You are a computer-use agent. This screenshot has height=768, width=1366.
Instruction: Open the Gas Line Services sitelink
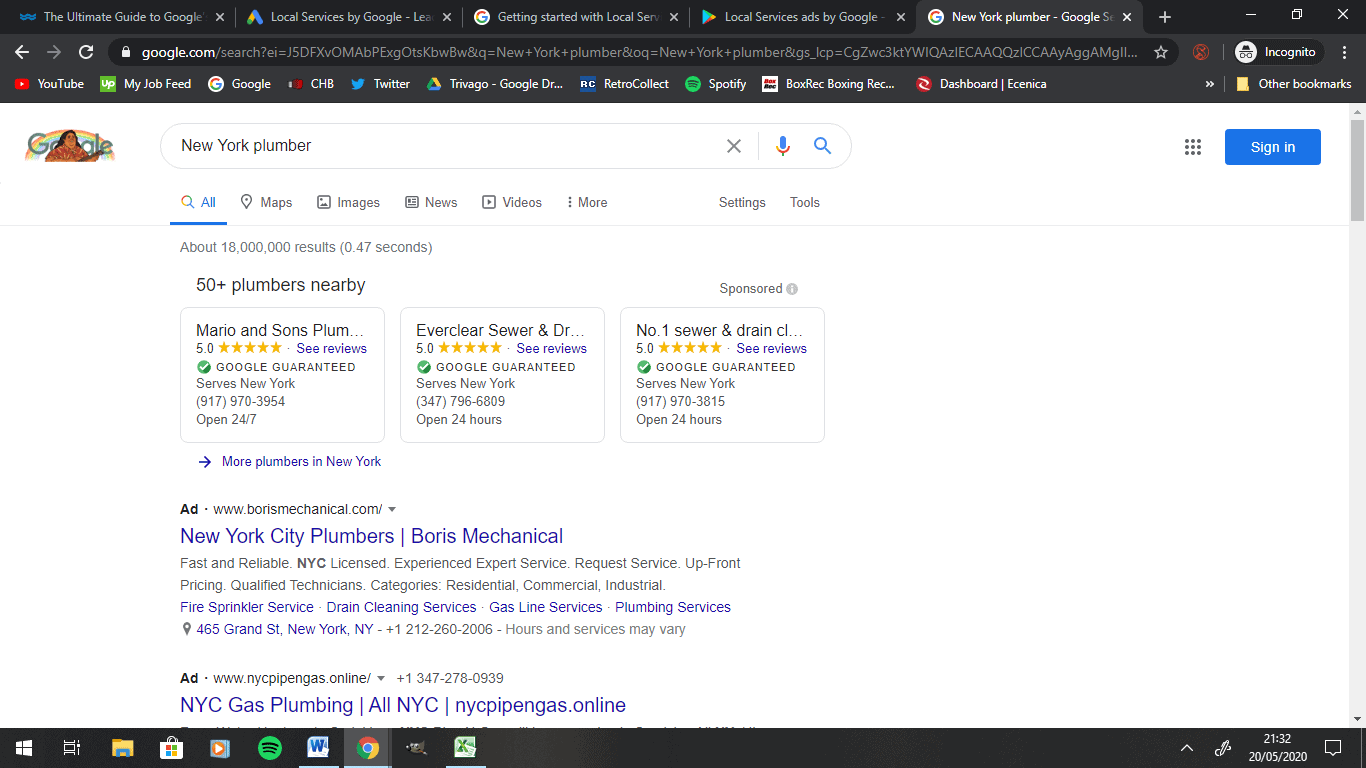click(545, 607)
